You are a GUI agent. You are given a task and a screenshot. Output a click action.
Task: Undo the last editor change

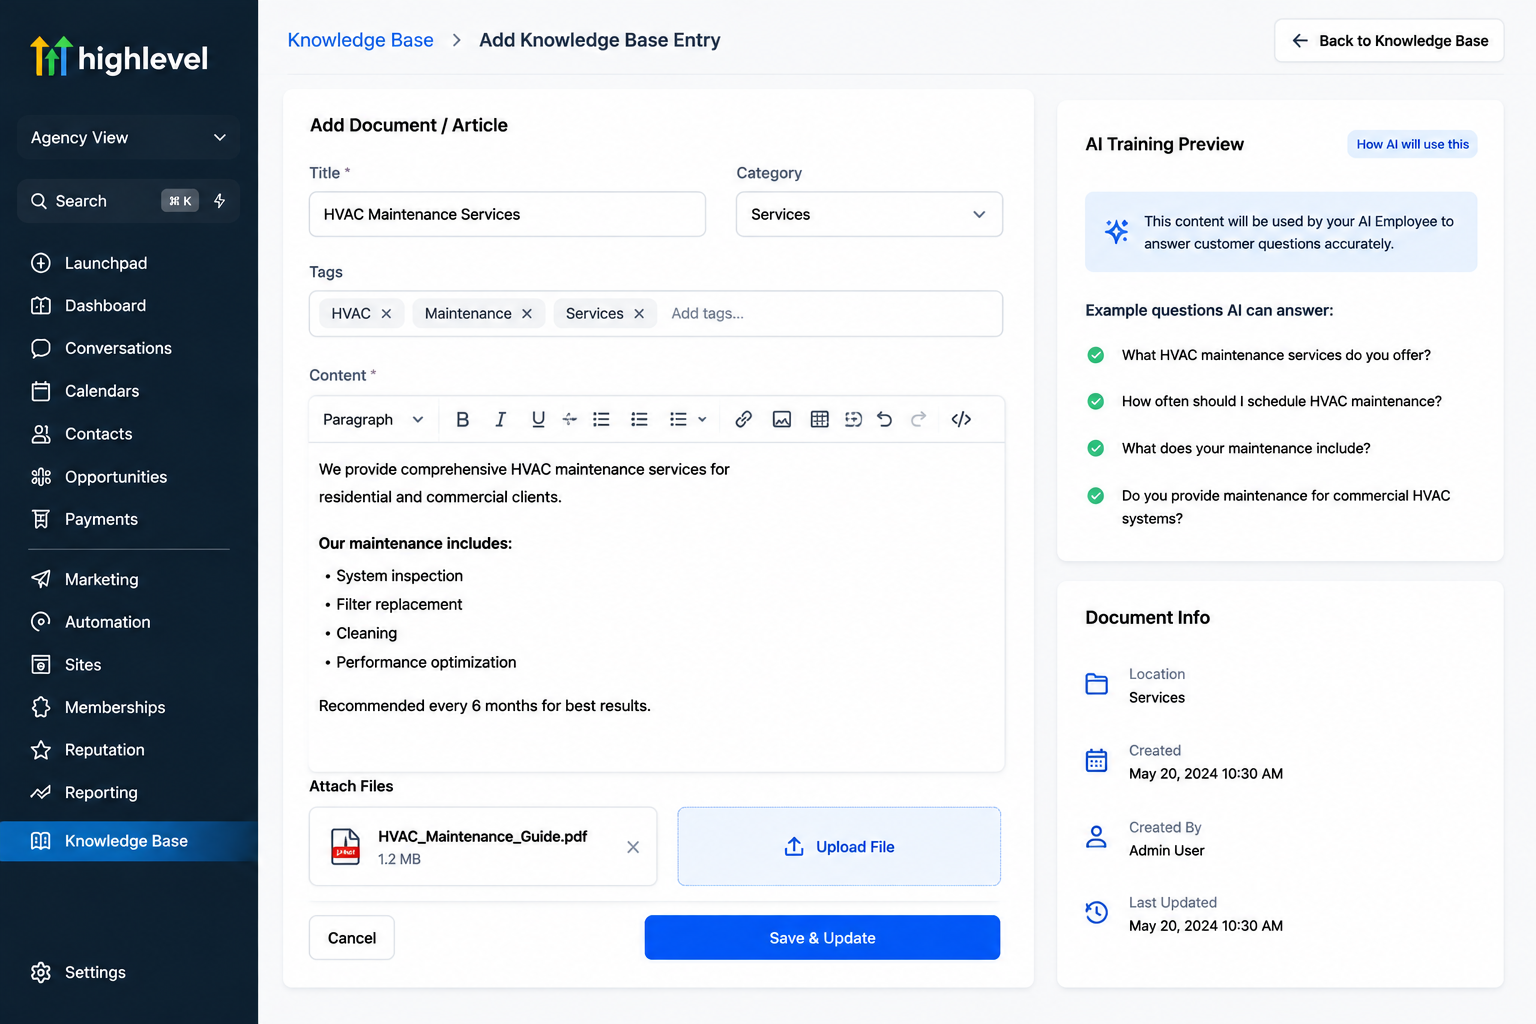tap(884, 420)
